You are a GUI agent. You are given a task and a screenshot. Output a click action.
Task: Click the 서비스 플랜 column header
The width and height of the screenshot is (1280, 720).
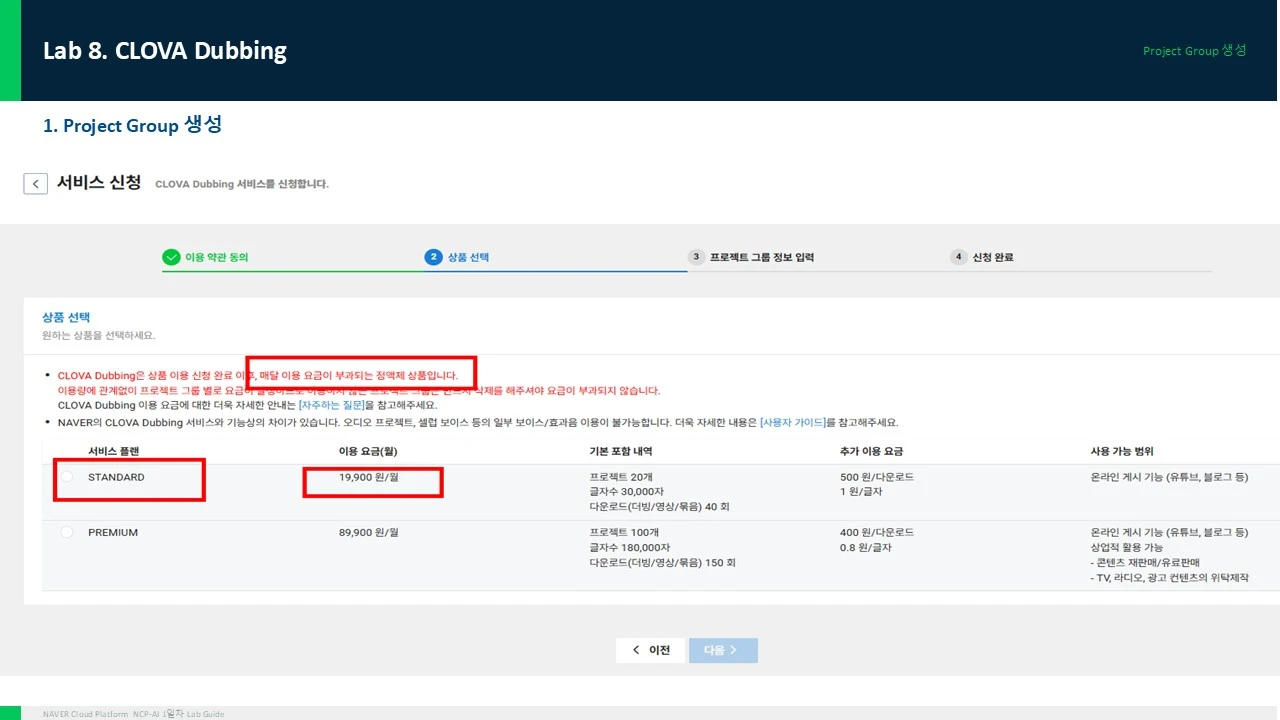(x=114, y=451)
